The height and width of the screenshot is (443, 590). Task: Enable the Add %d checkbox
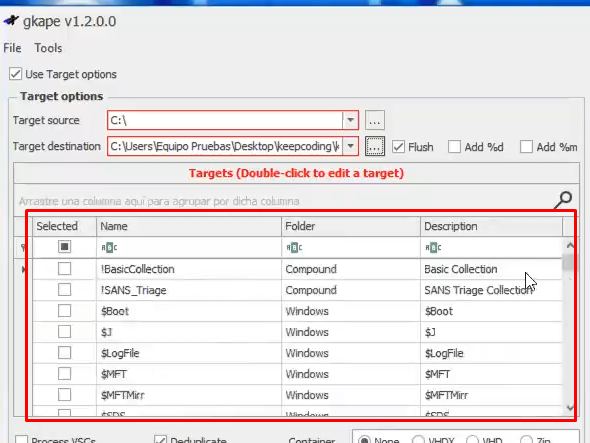tap(454, 147)
